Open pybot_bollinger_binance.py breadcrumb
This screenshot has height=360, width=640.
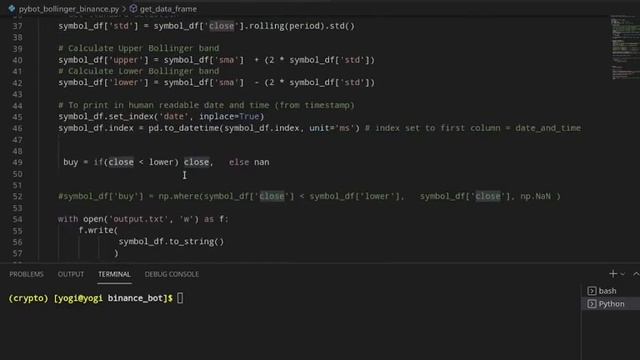[69, 9]
